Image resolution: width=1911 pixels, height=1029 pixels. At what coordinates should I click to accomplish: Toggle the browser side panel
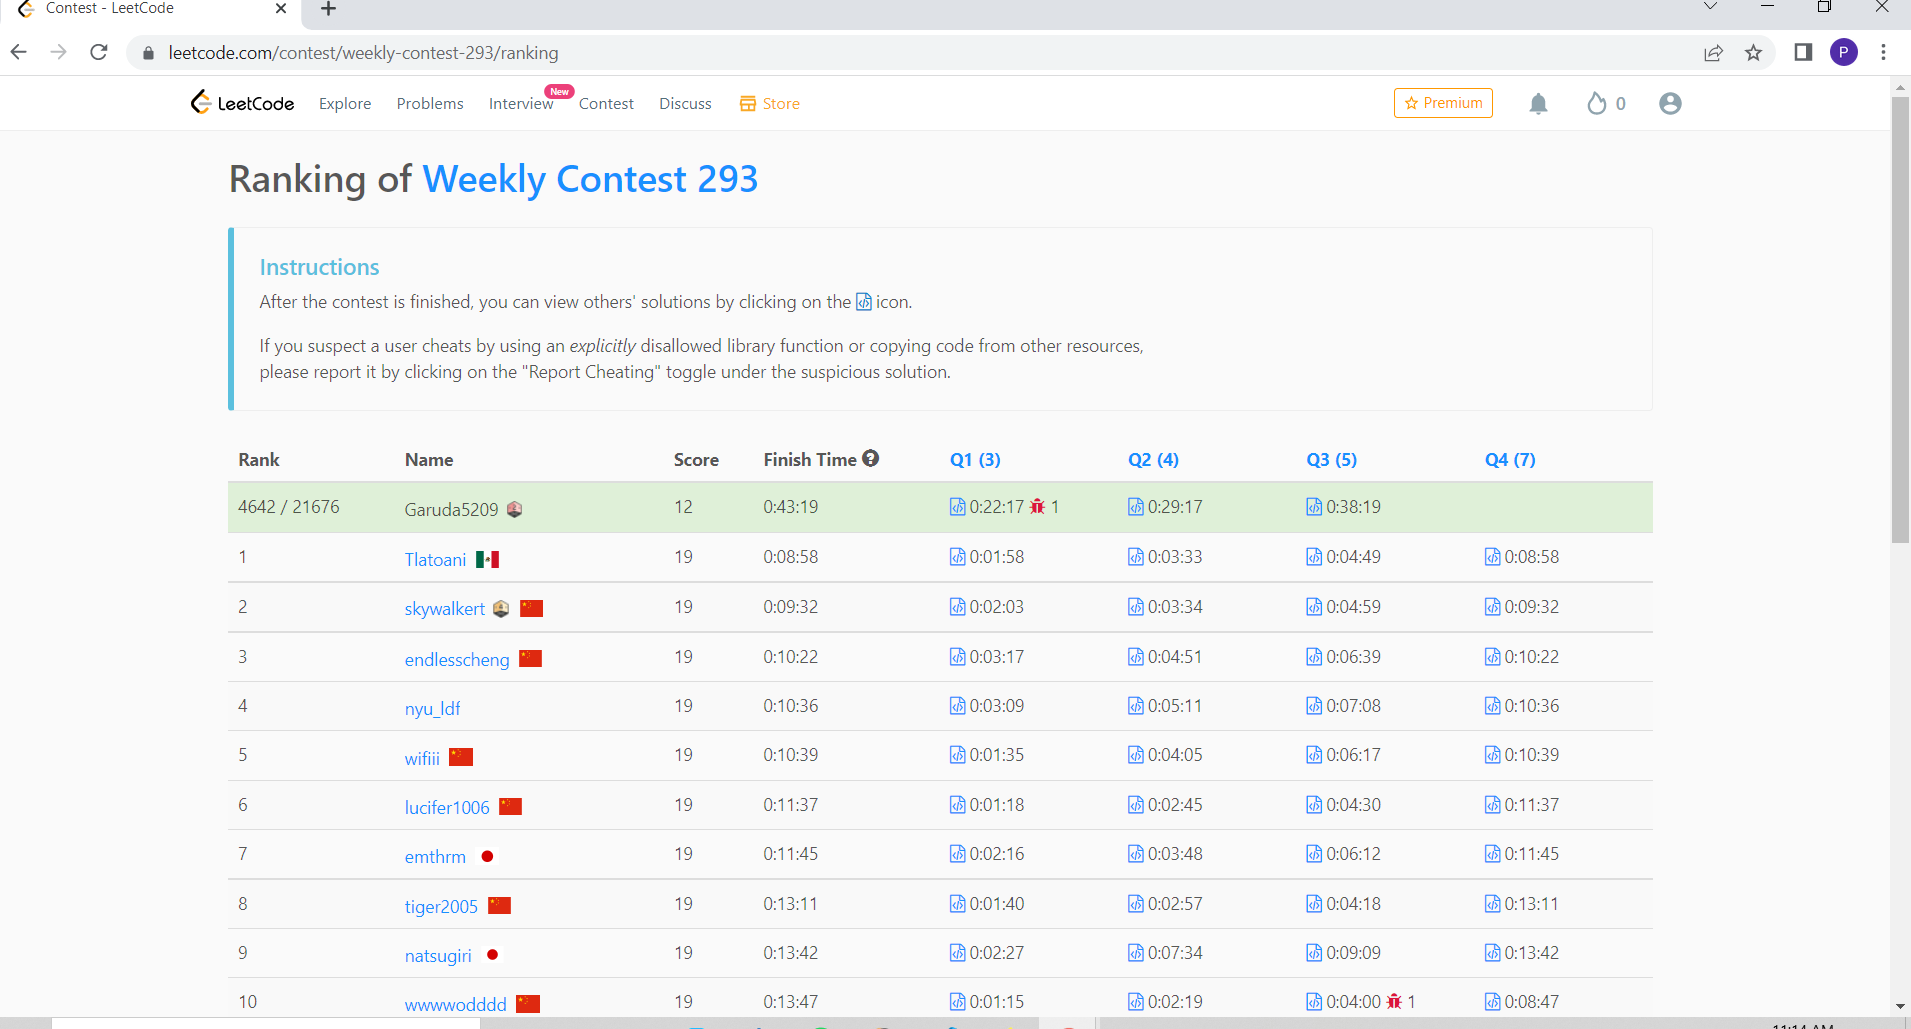[1803, 53]
